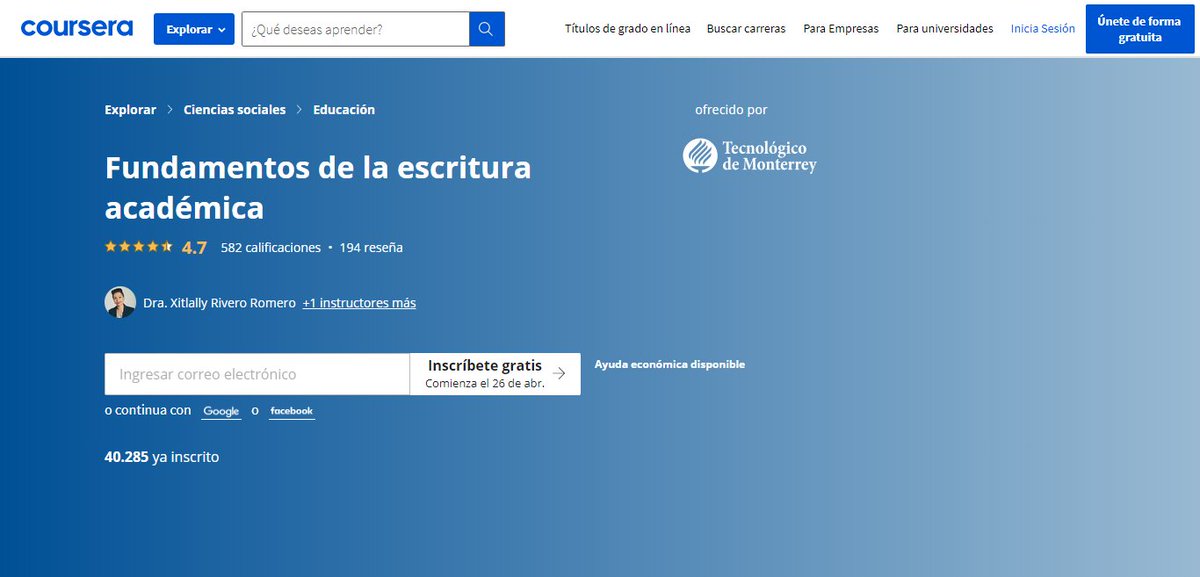Continue with the facebook link
1200x577 pixels.
[x=291, y=411]
